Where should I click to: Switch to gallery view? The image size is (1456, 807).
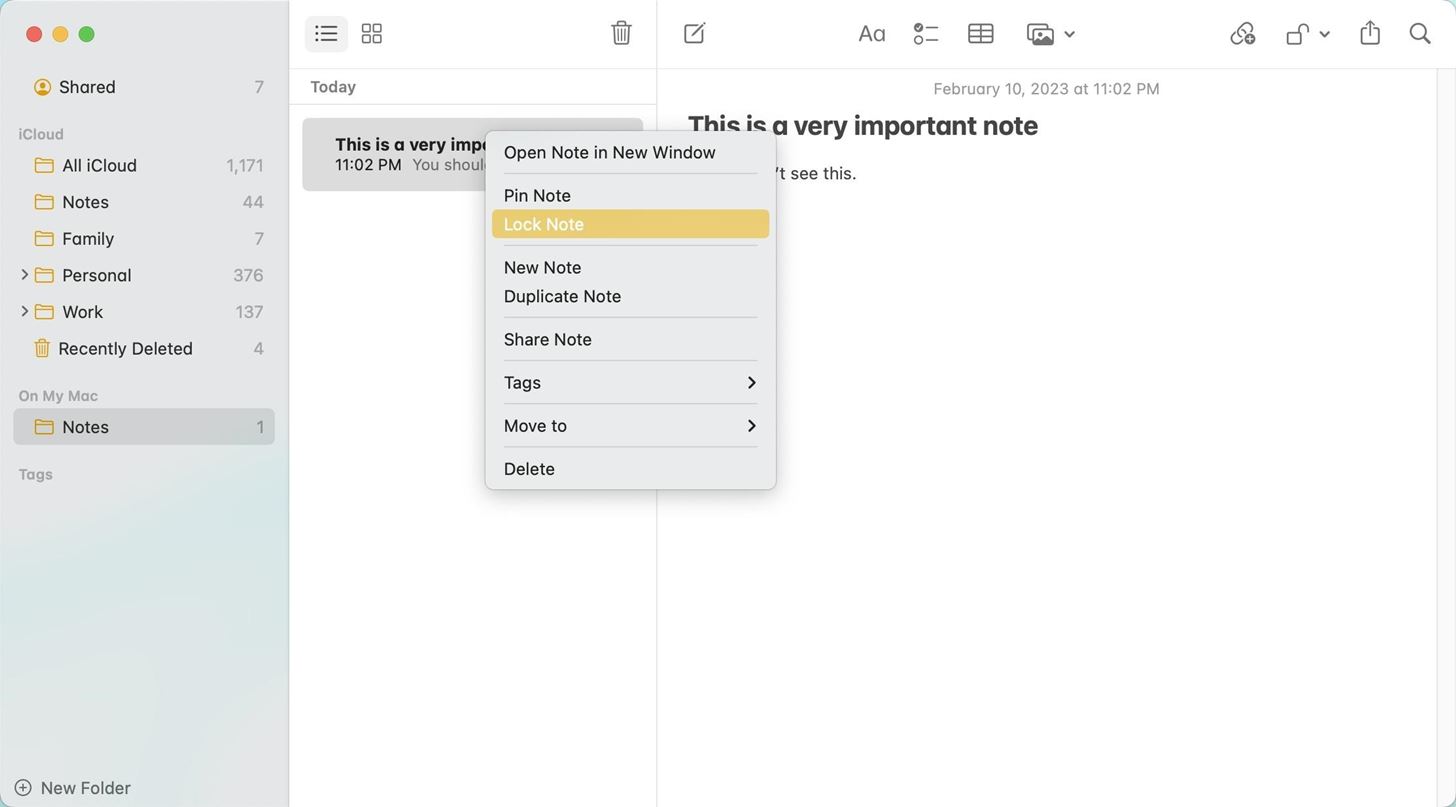click(x=371, y=33)
